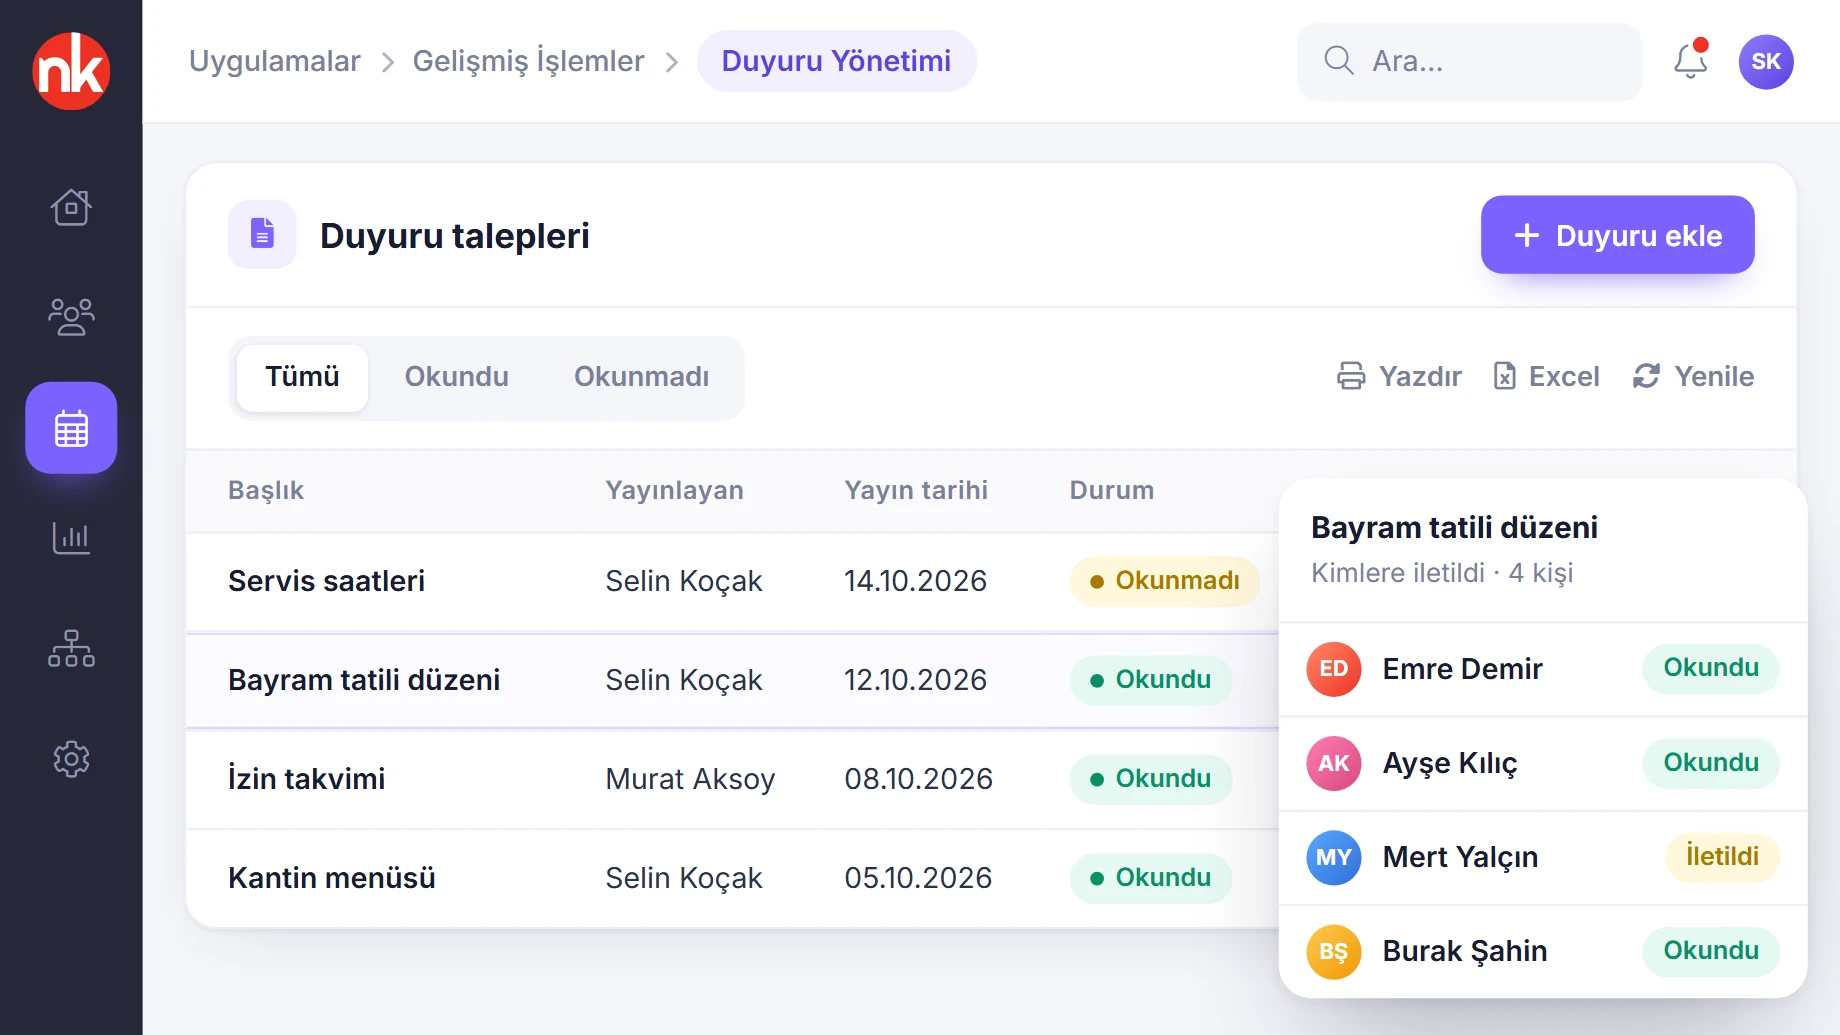The height and width of the screenshot is (1035, 1840).
Task: Click the Durum column header
Action: (x=1112, y=490)
